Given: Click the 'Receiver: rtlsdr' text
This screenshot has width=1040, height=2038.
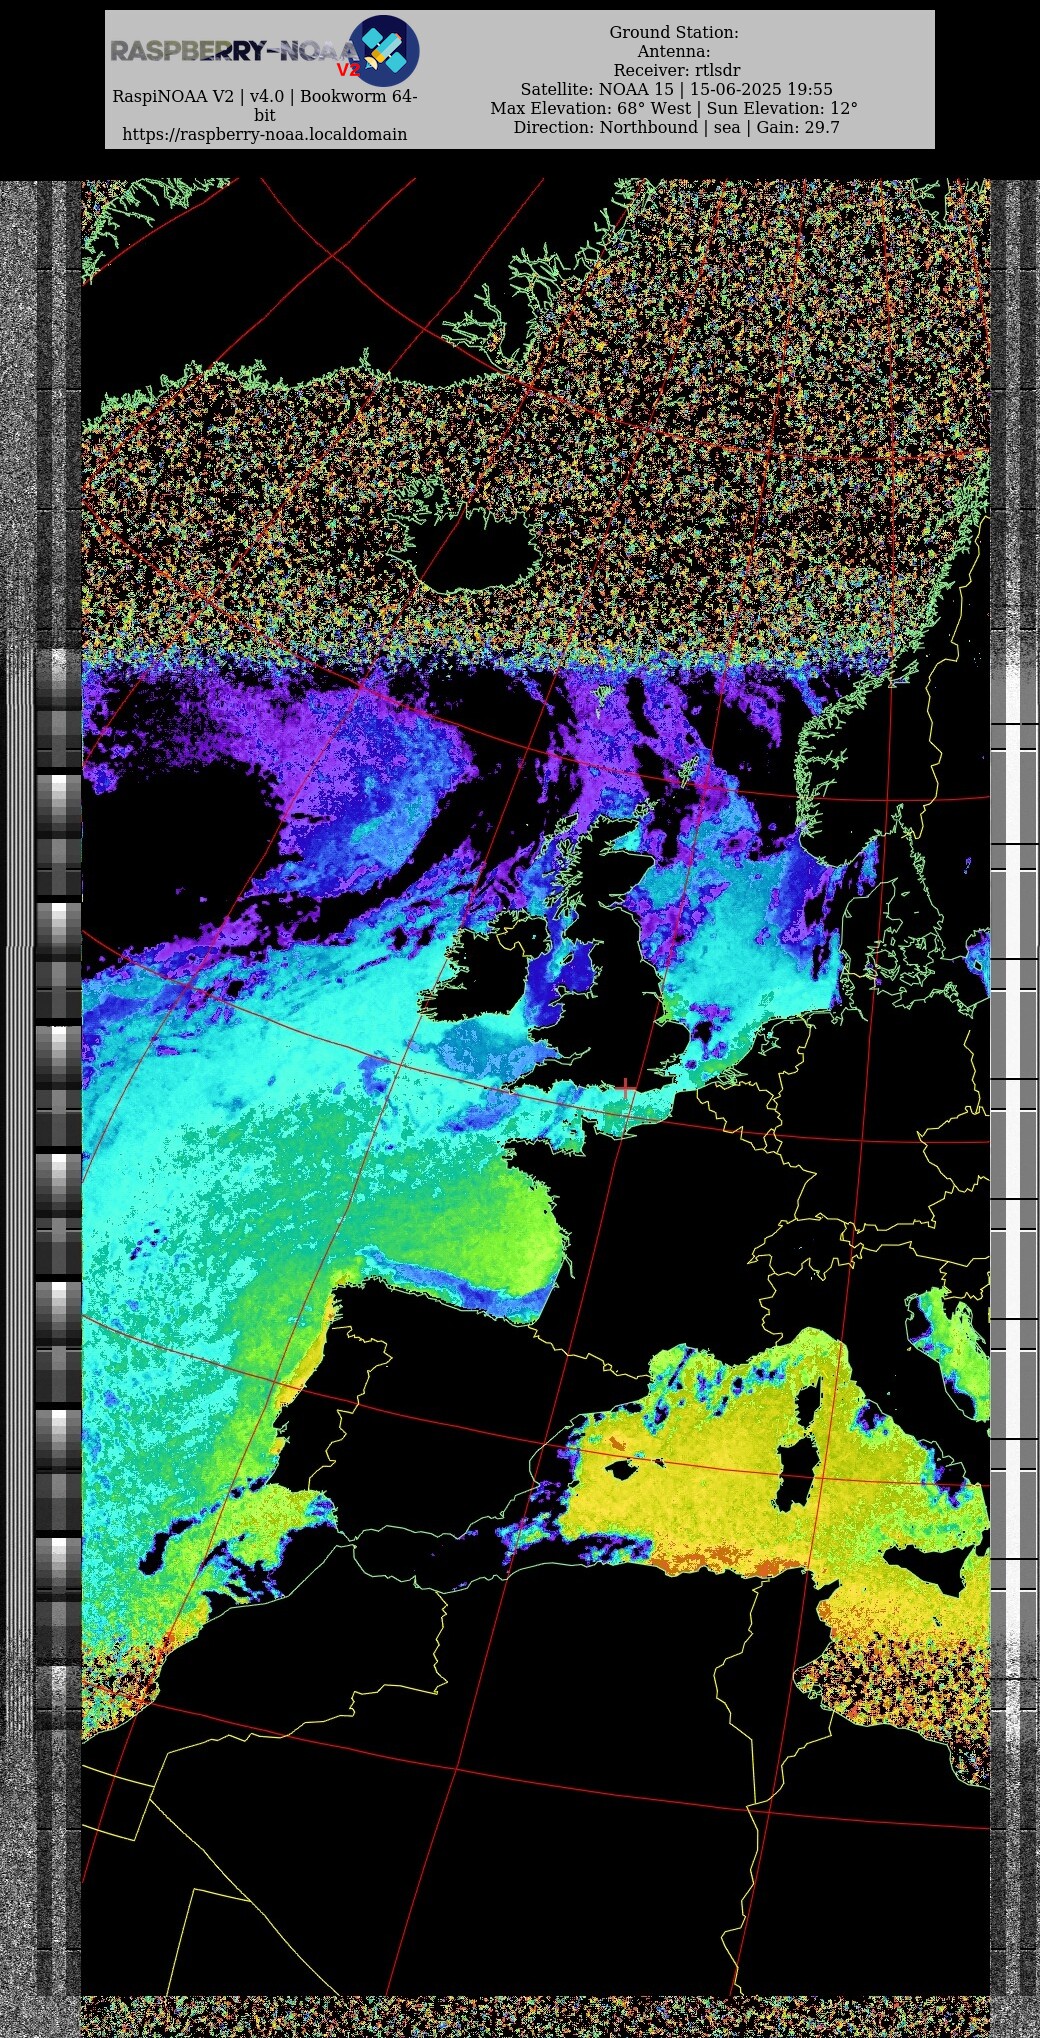Looking at the screenshot, I should (677, 70).
